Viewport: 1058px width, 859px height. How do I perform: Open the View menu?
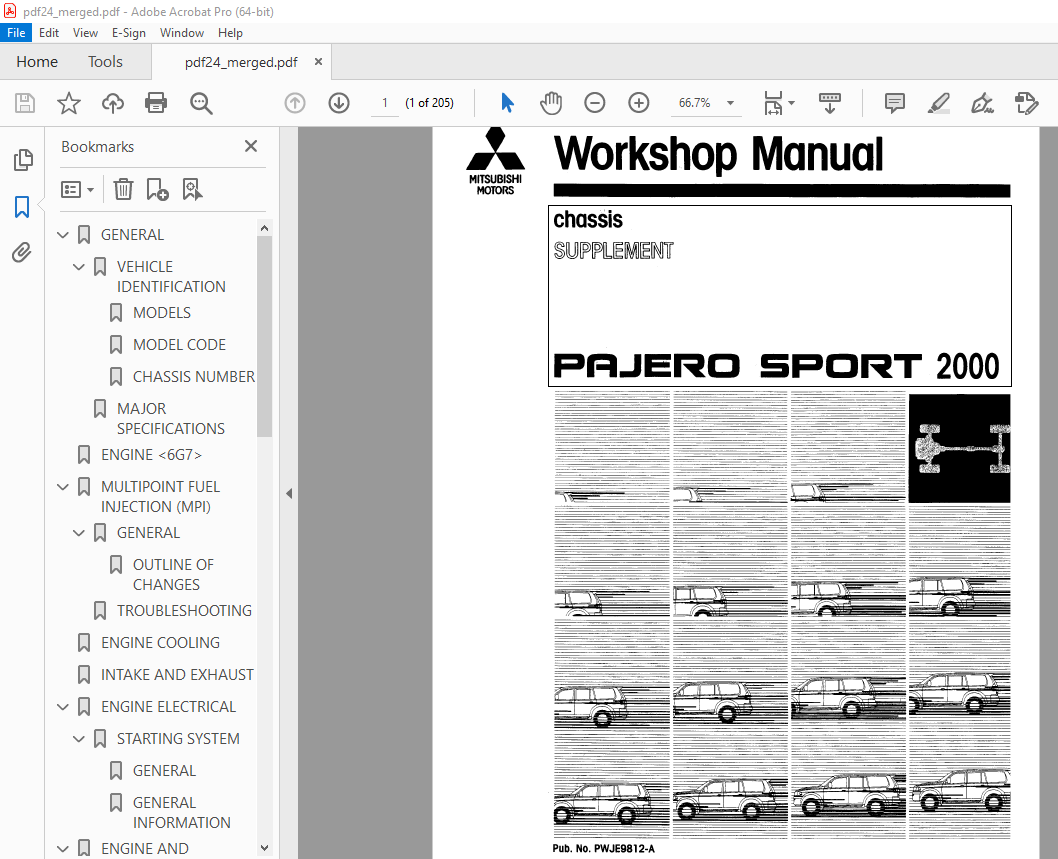click(85, 32)
